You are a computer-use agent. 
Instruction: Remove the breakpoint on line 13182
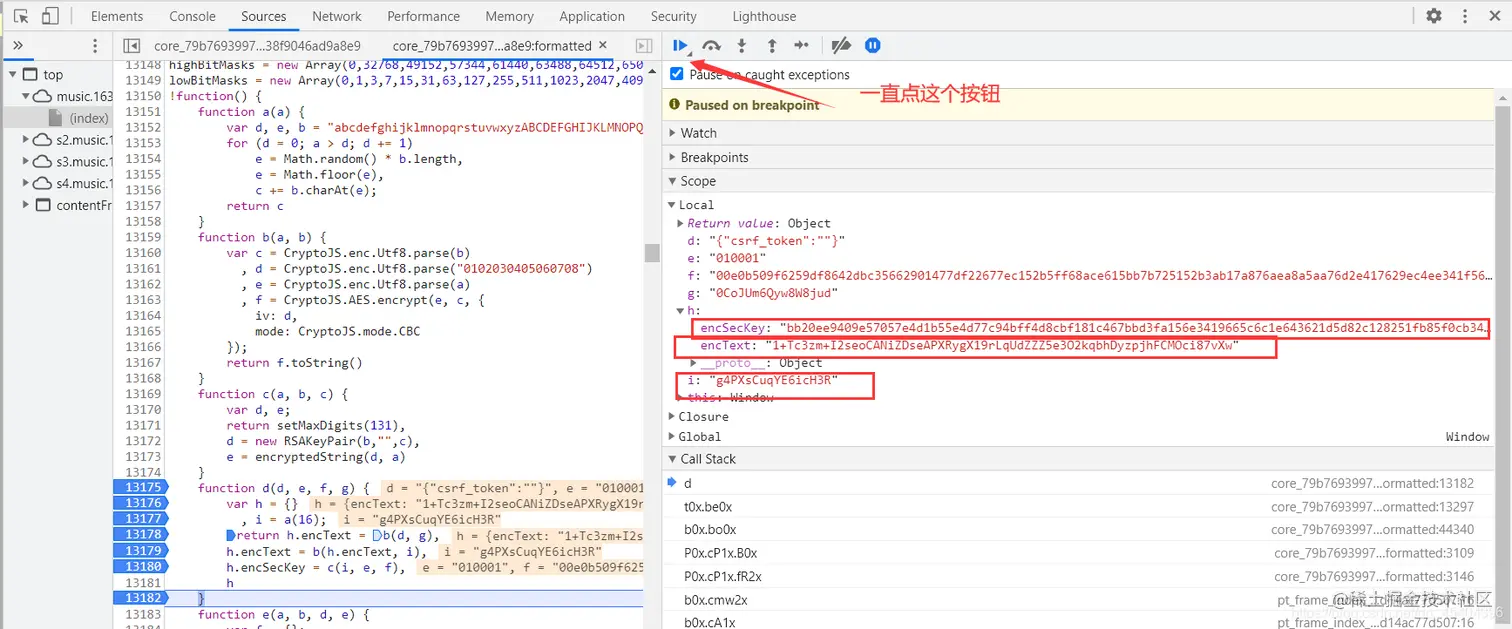click(x=139, y=598)
